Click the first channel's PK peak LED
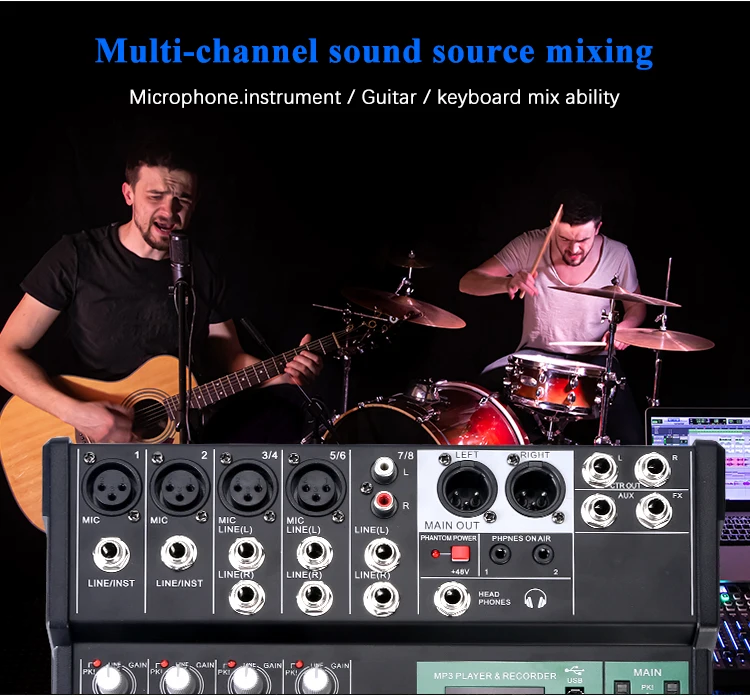 click(x=97, y=664)
